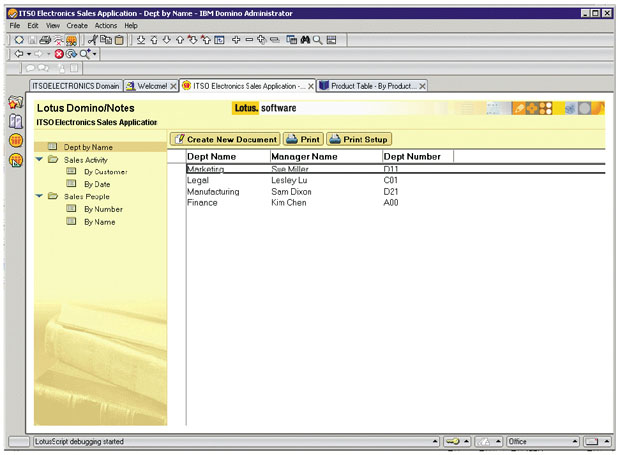Switch to the ITSOELECTRONICS Domain tab
The width and height of the screenshot is (620, 455).
coord(76,86)
